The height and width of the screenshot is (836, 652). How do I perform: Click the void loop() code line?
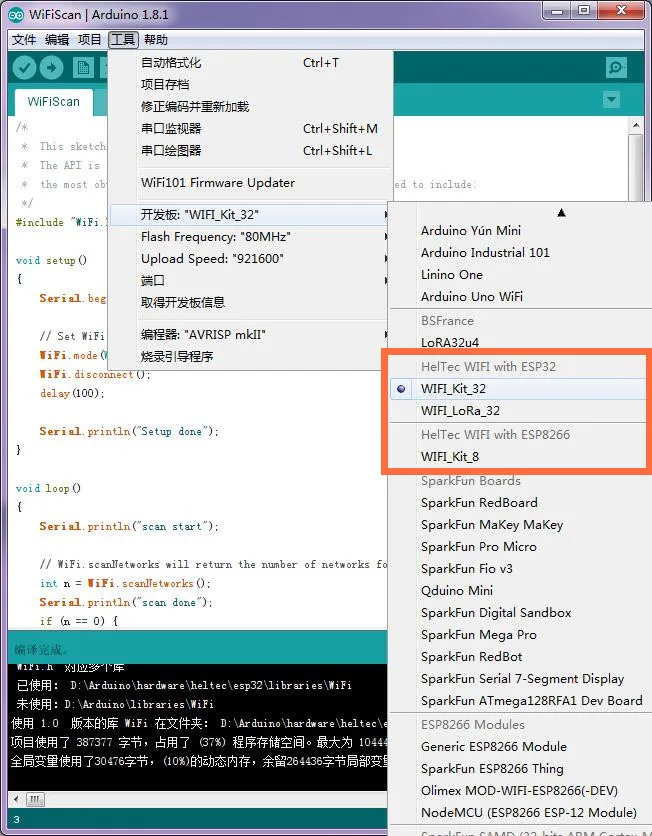[48, 488]
